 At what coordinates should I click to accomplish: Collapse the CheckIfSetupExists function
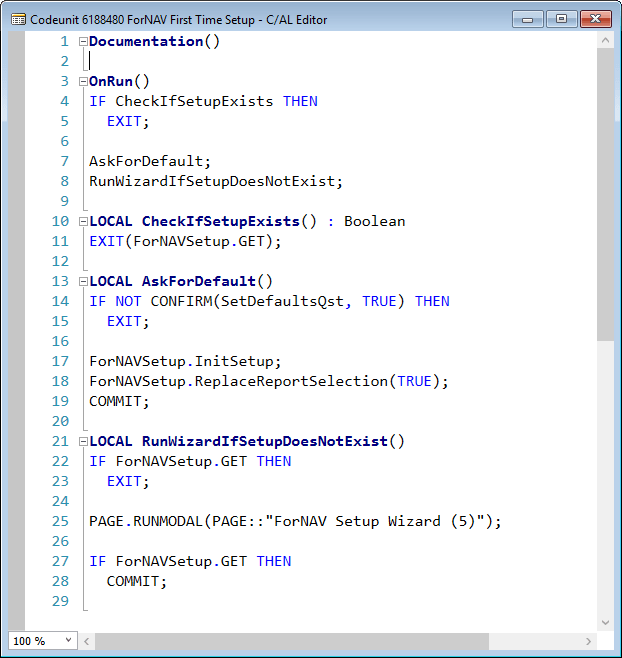click(83, 221)
